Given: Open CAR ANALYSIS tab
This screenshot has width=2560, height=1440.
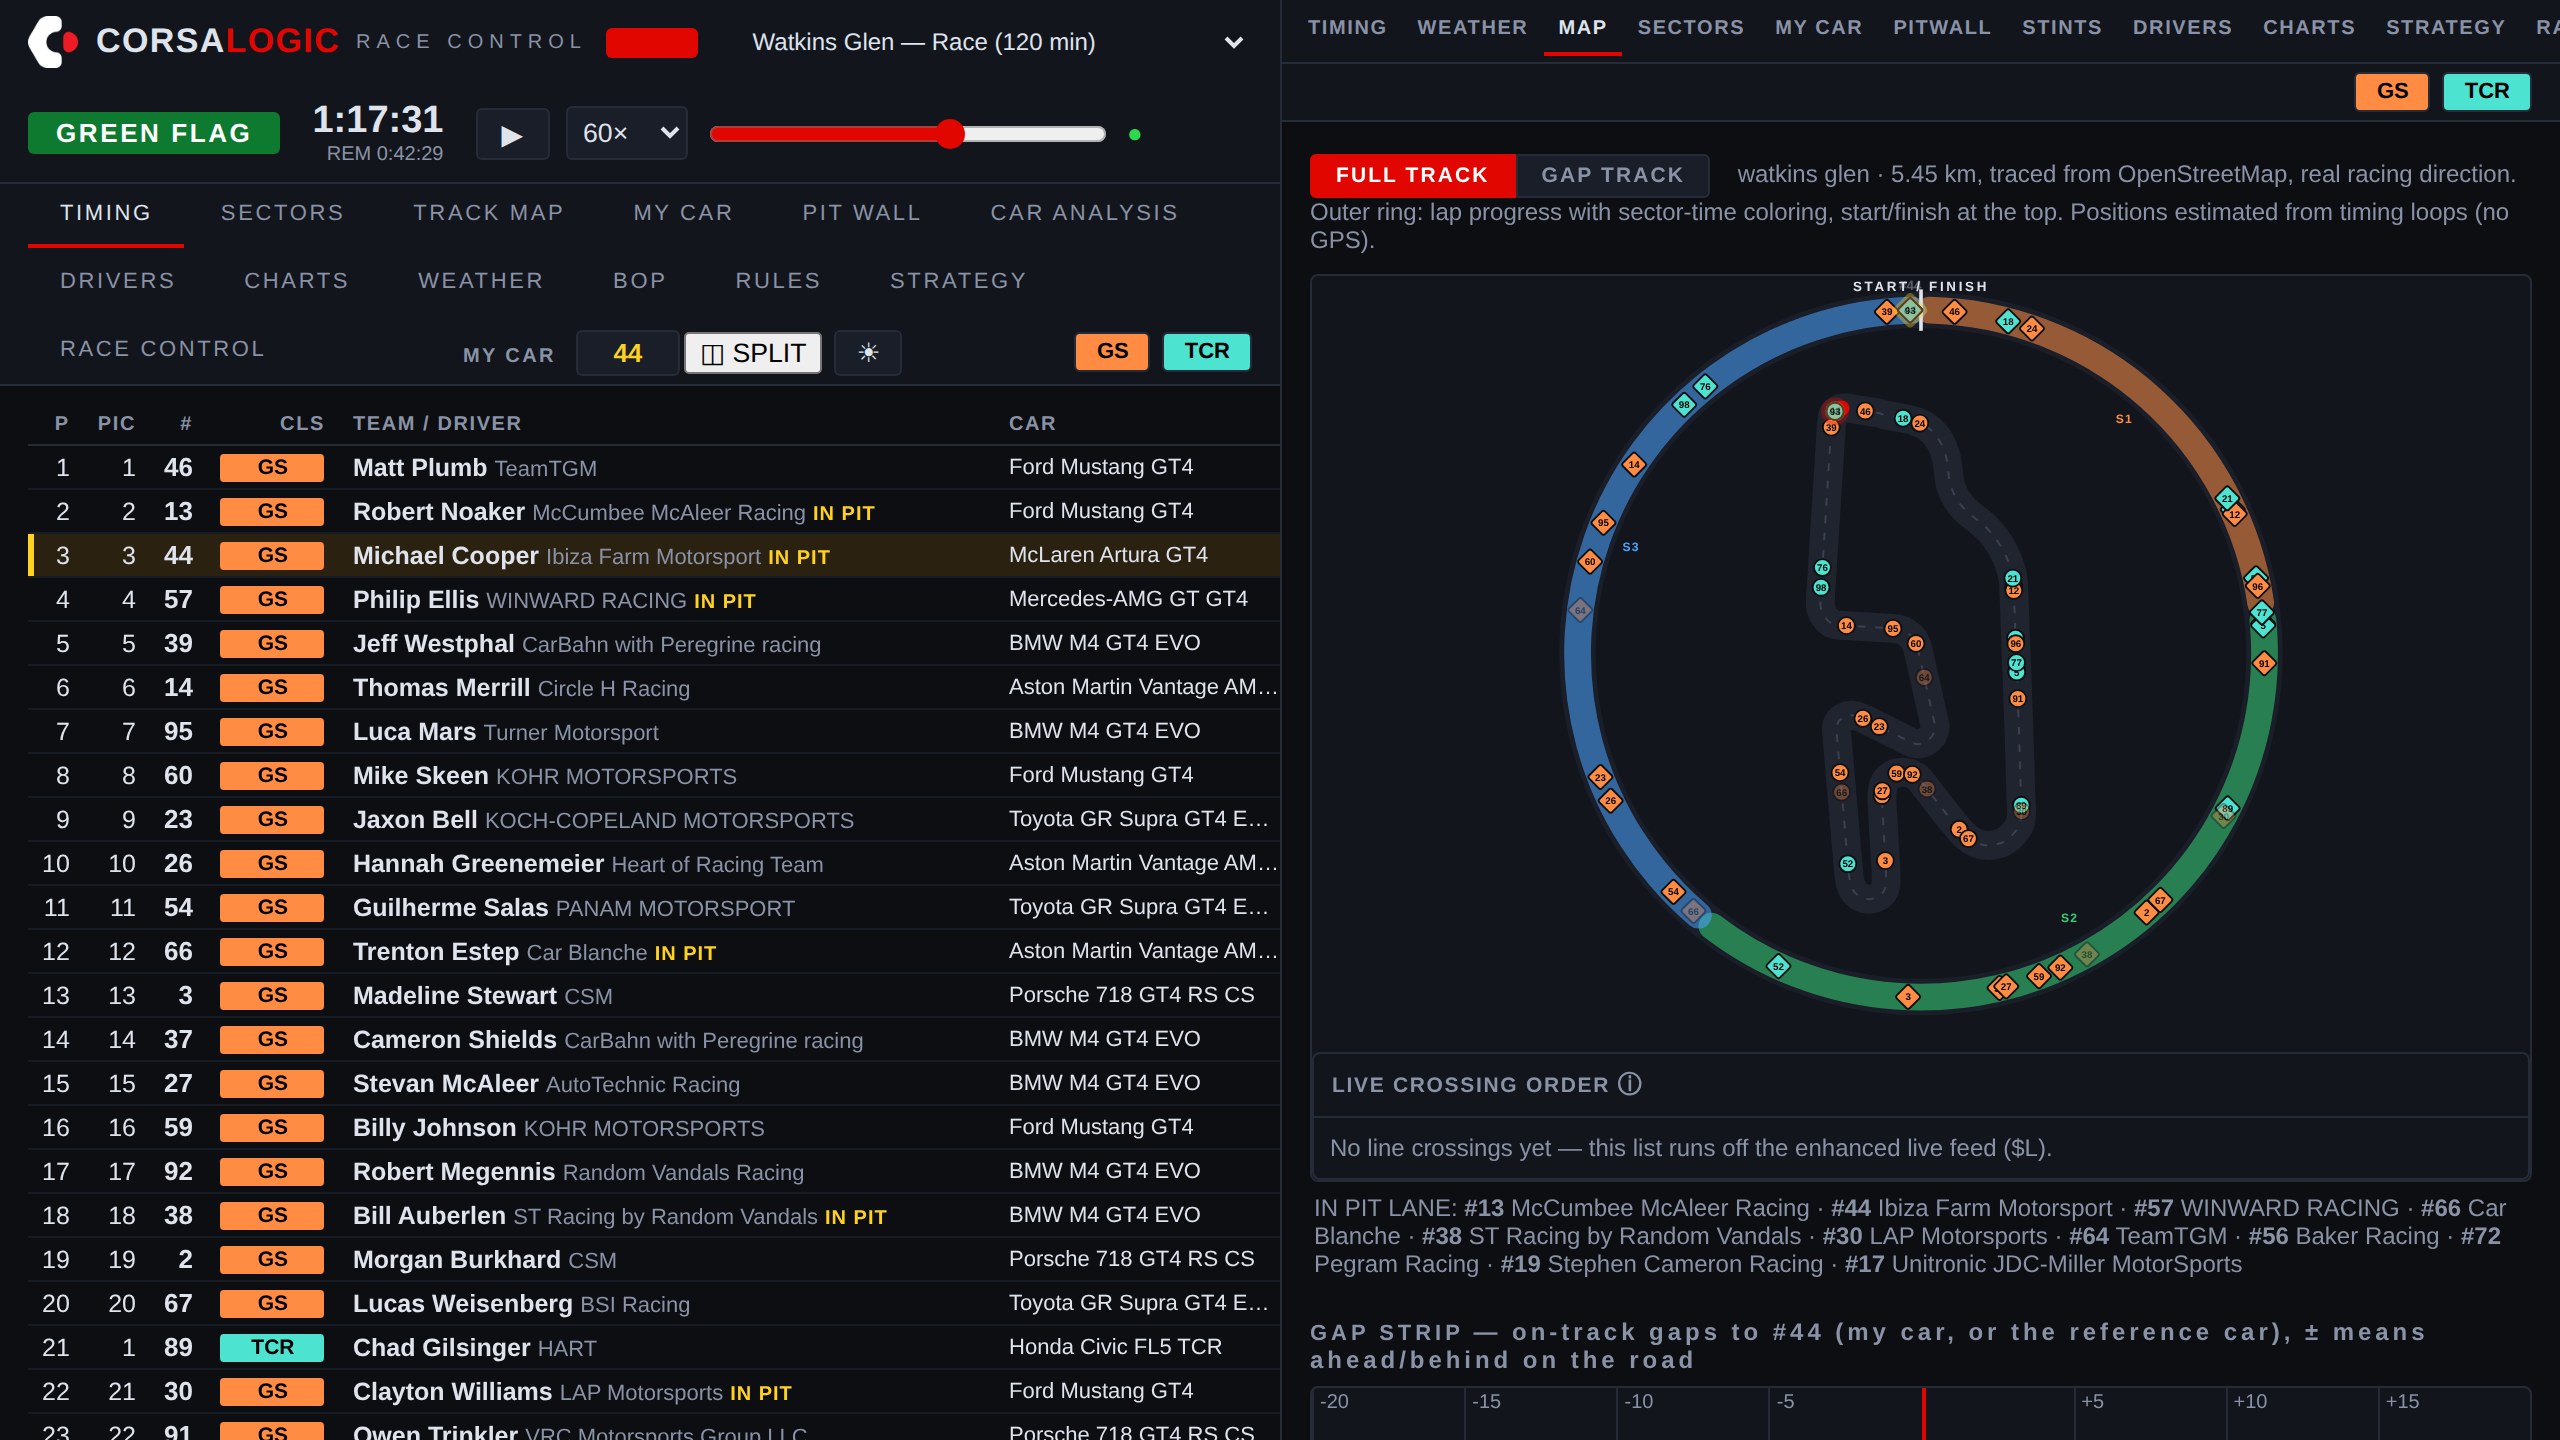Looking at the screenshot, I should [1084, 213].
